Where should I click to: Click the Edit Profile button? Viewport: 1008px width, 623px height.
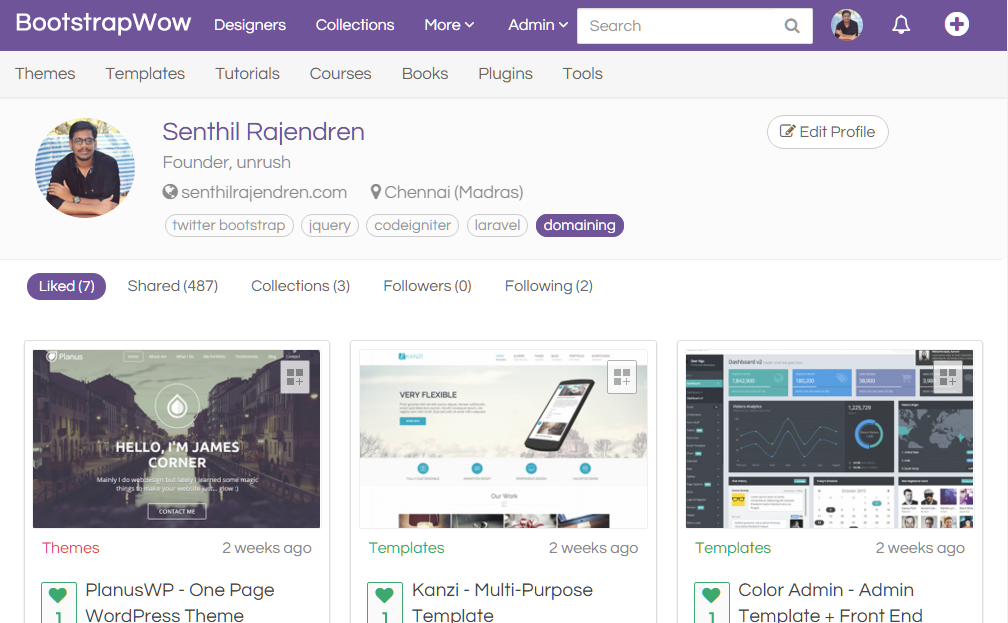827,132
